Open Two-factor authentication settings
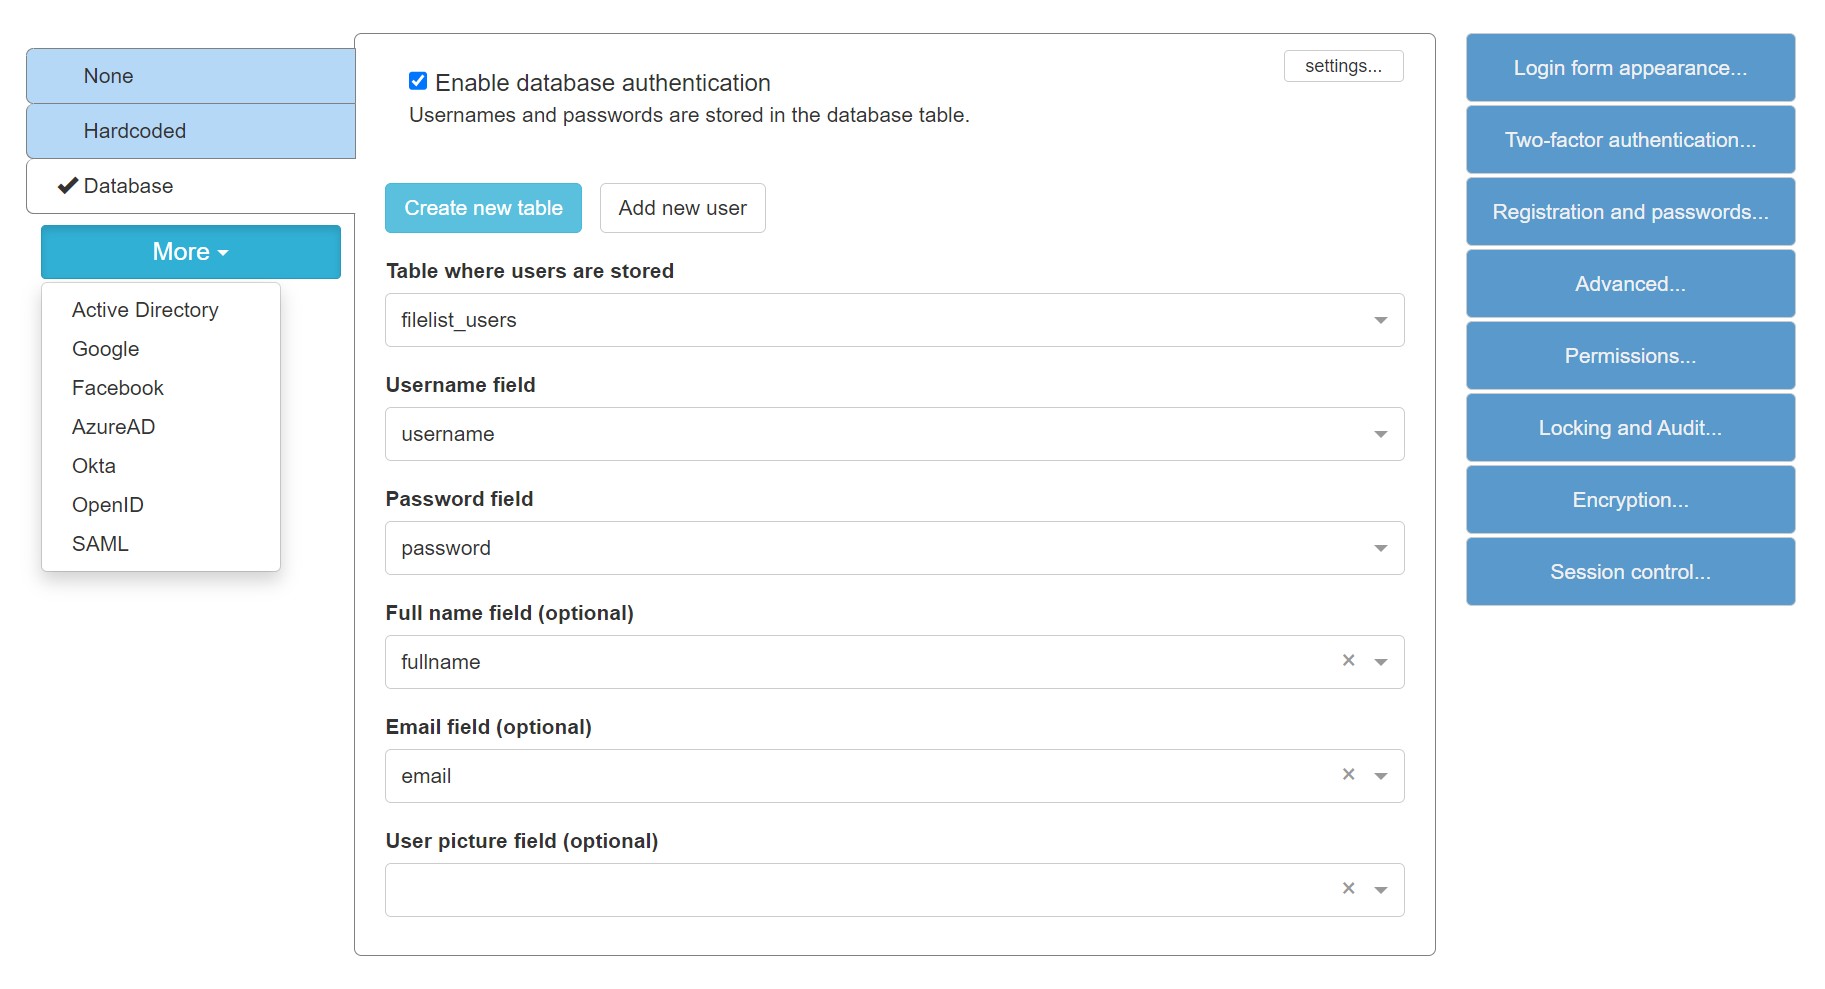The height and width of the screenshot is (989, 1825). click(x=1629, y=140)
